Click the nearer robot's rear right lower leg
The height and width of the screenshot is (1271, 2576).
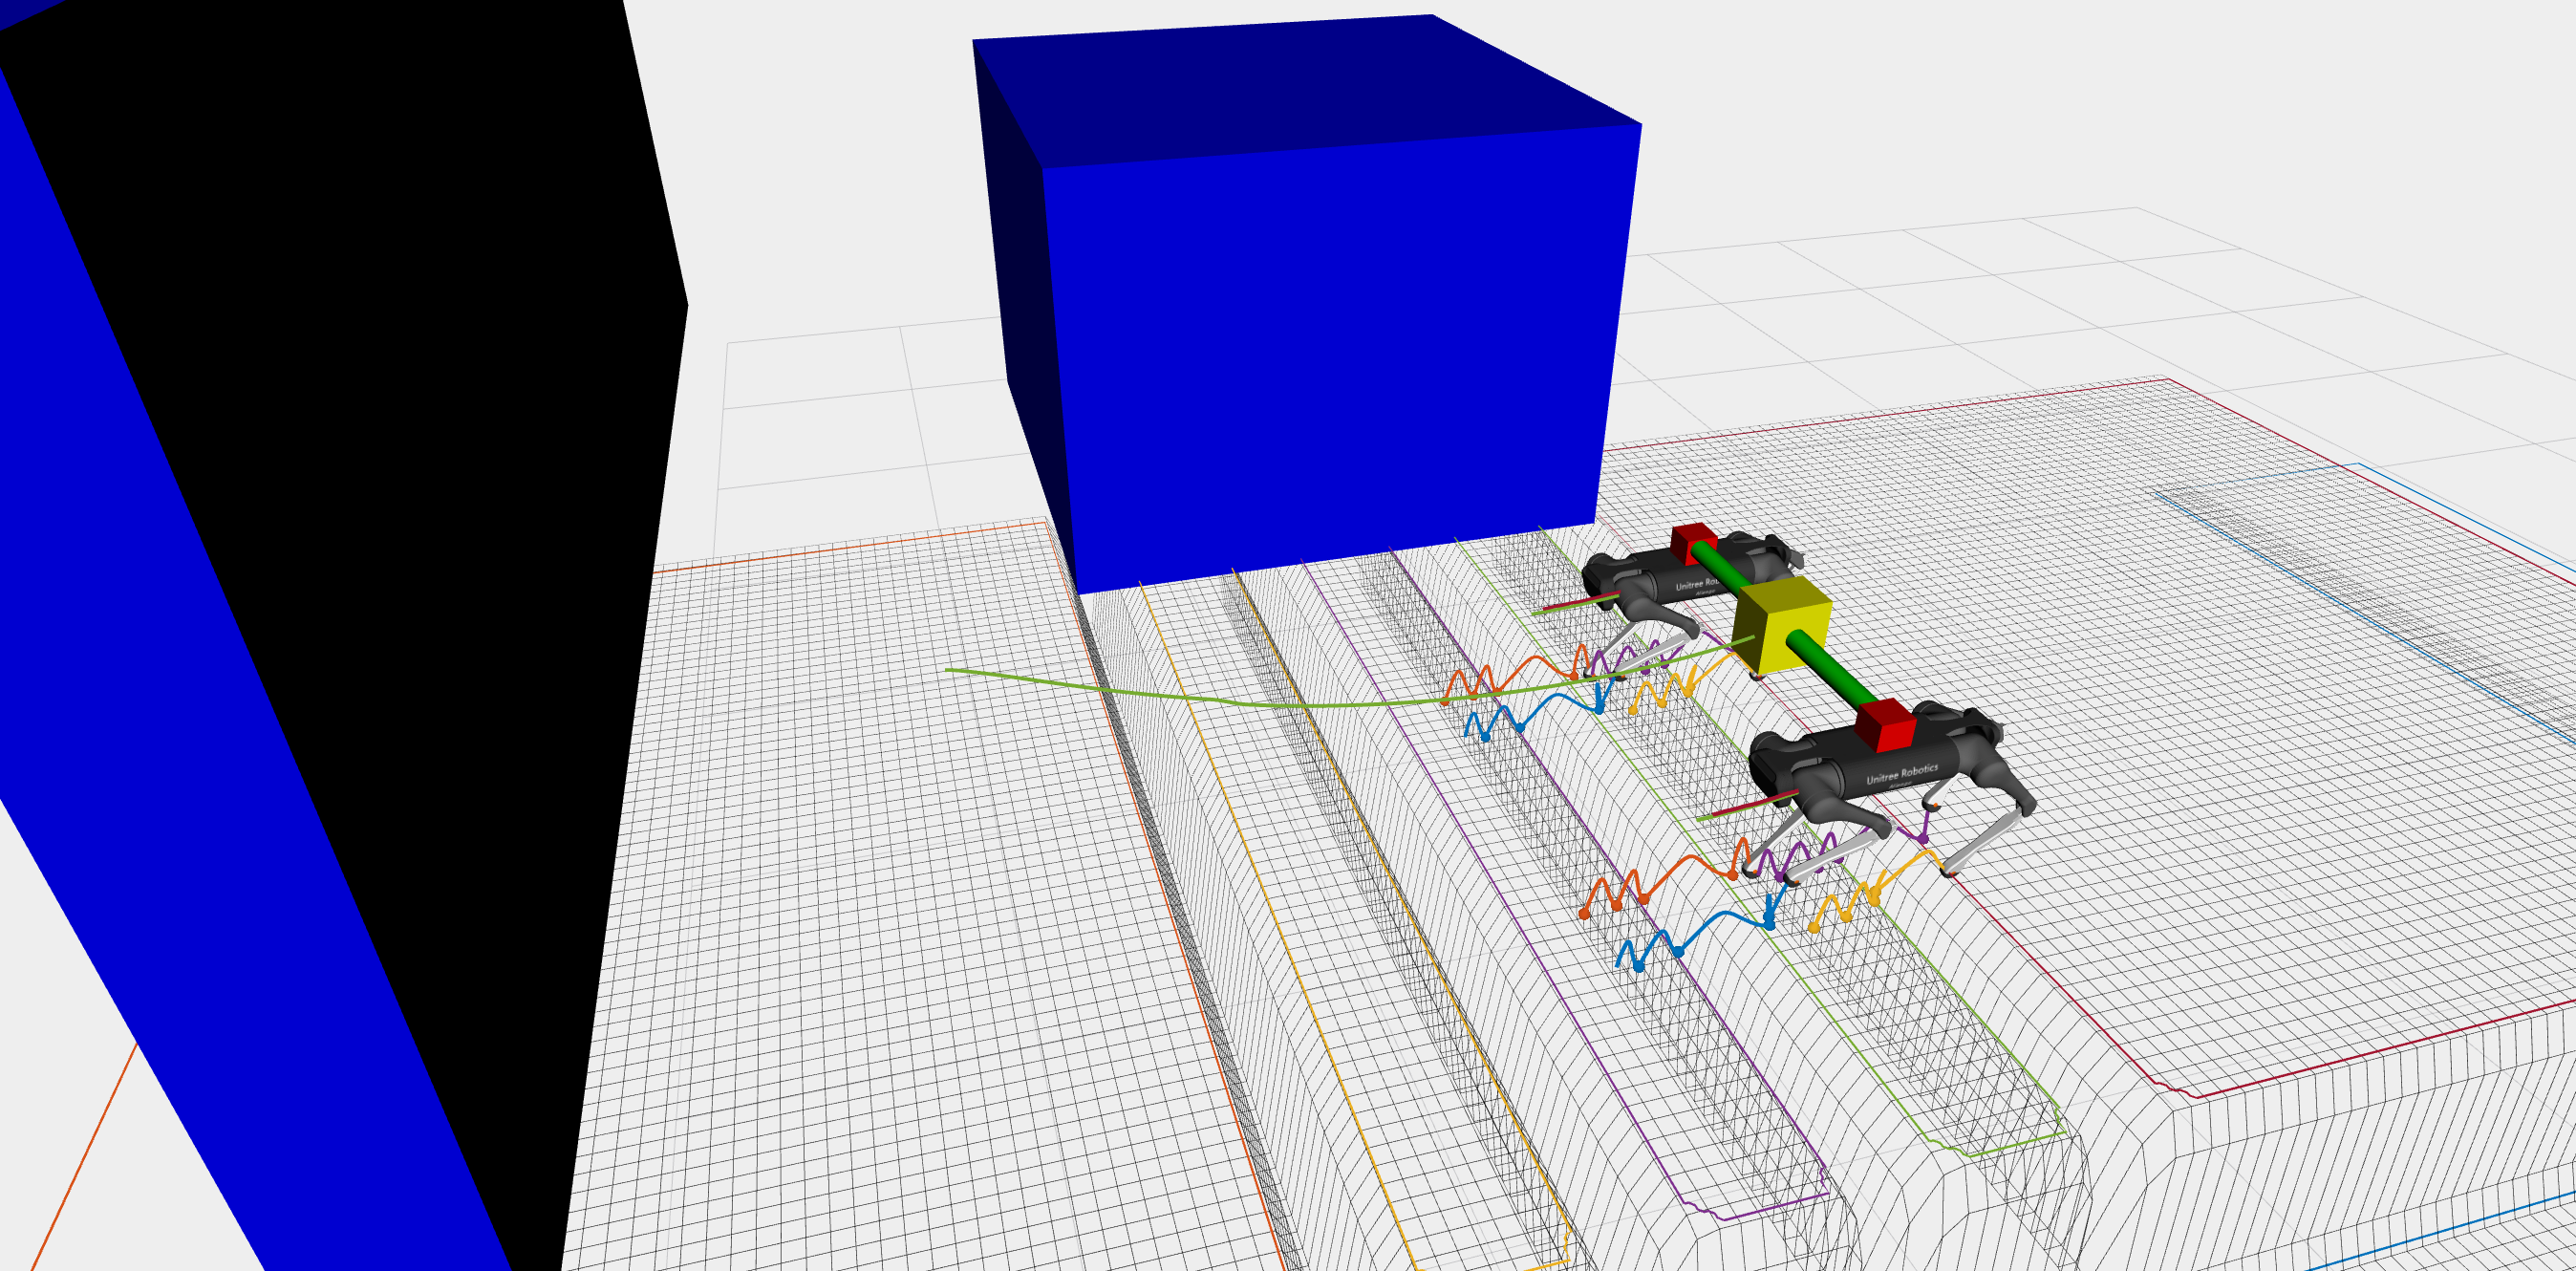point(1982,843)
